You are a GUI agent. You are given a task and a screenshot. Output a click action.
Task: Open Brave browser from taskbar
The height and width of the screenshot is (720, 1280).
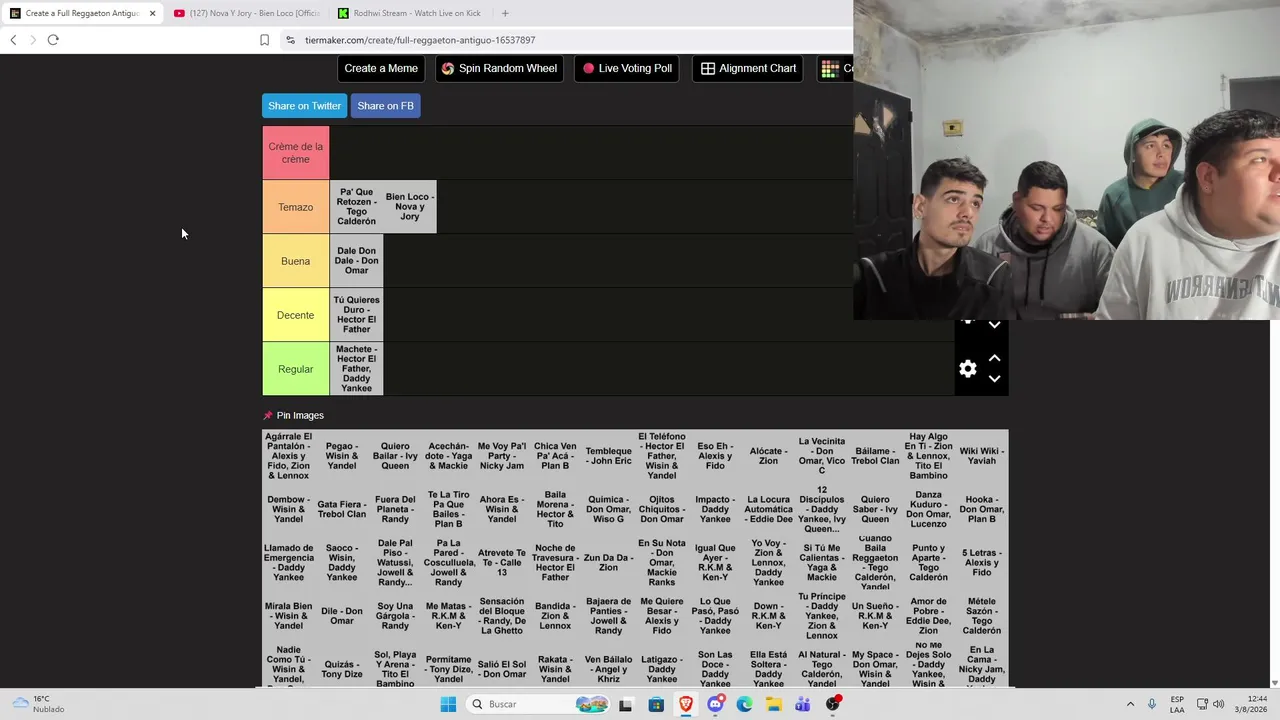click(x=686, y=704)
